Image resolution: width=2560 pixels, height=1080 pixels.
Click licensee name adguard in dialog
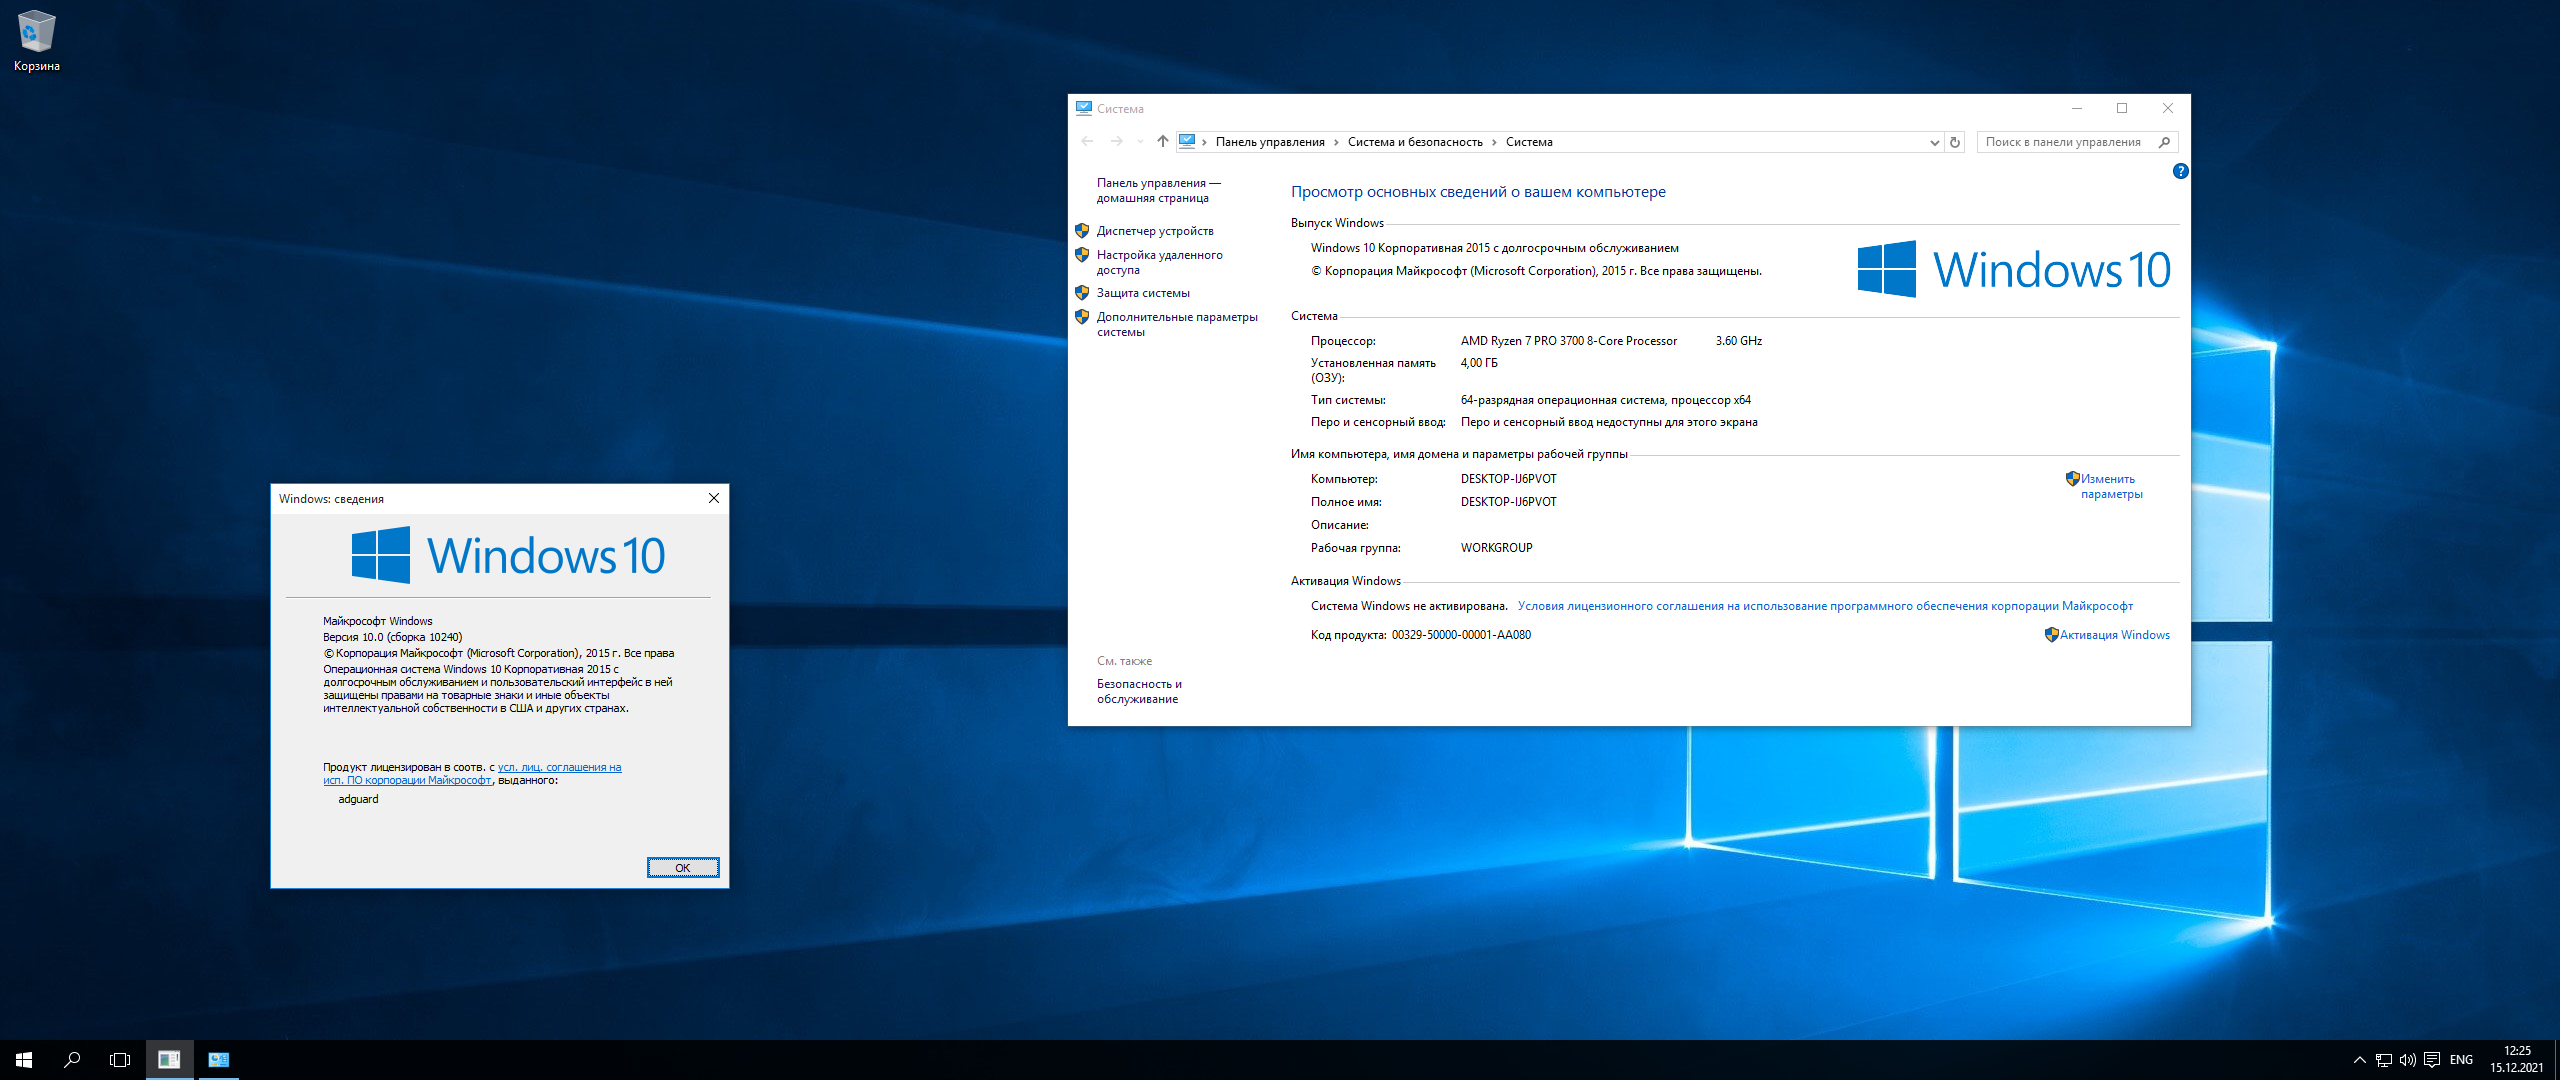coord(358,799)
